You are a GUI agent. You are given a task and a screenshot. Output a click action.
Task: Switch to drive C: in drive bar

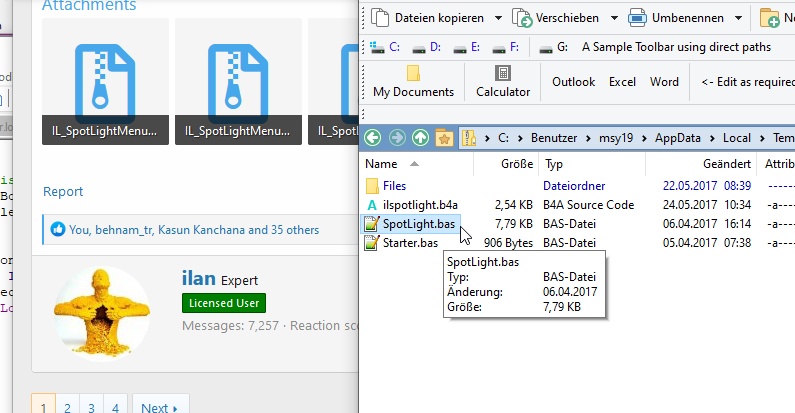click(x=385, y=47)
